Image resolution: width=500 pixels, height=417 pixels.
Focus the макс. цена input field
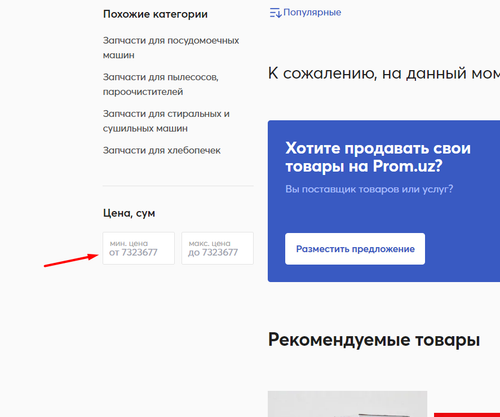coord(217,248)
